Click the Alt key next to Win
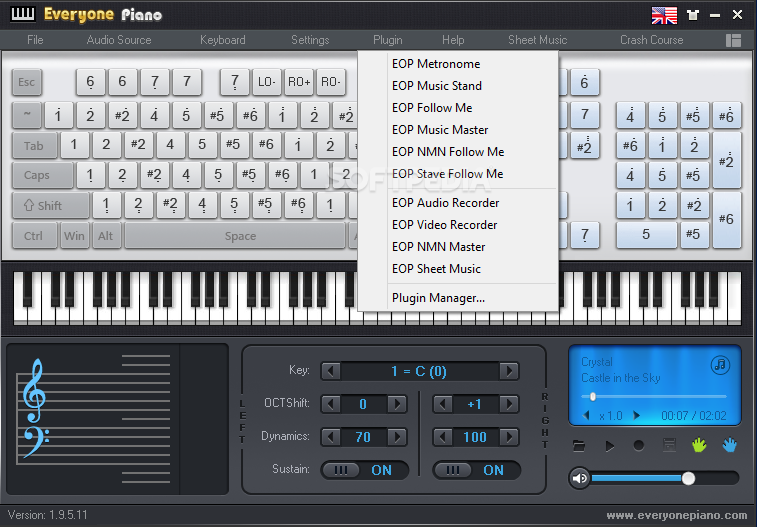This screenshot has height=527, width=757. (x=106, y=236)
